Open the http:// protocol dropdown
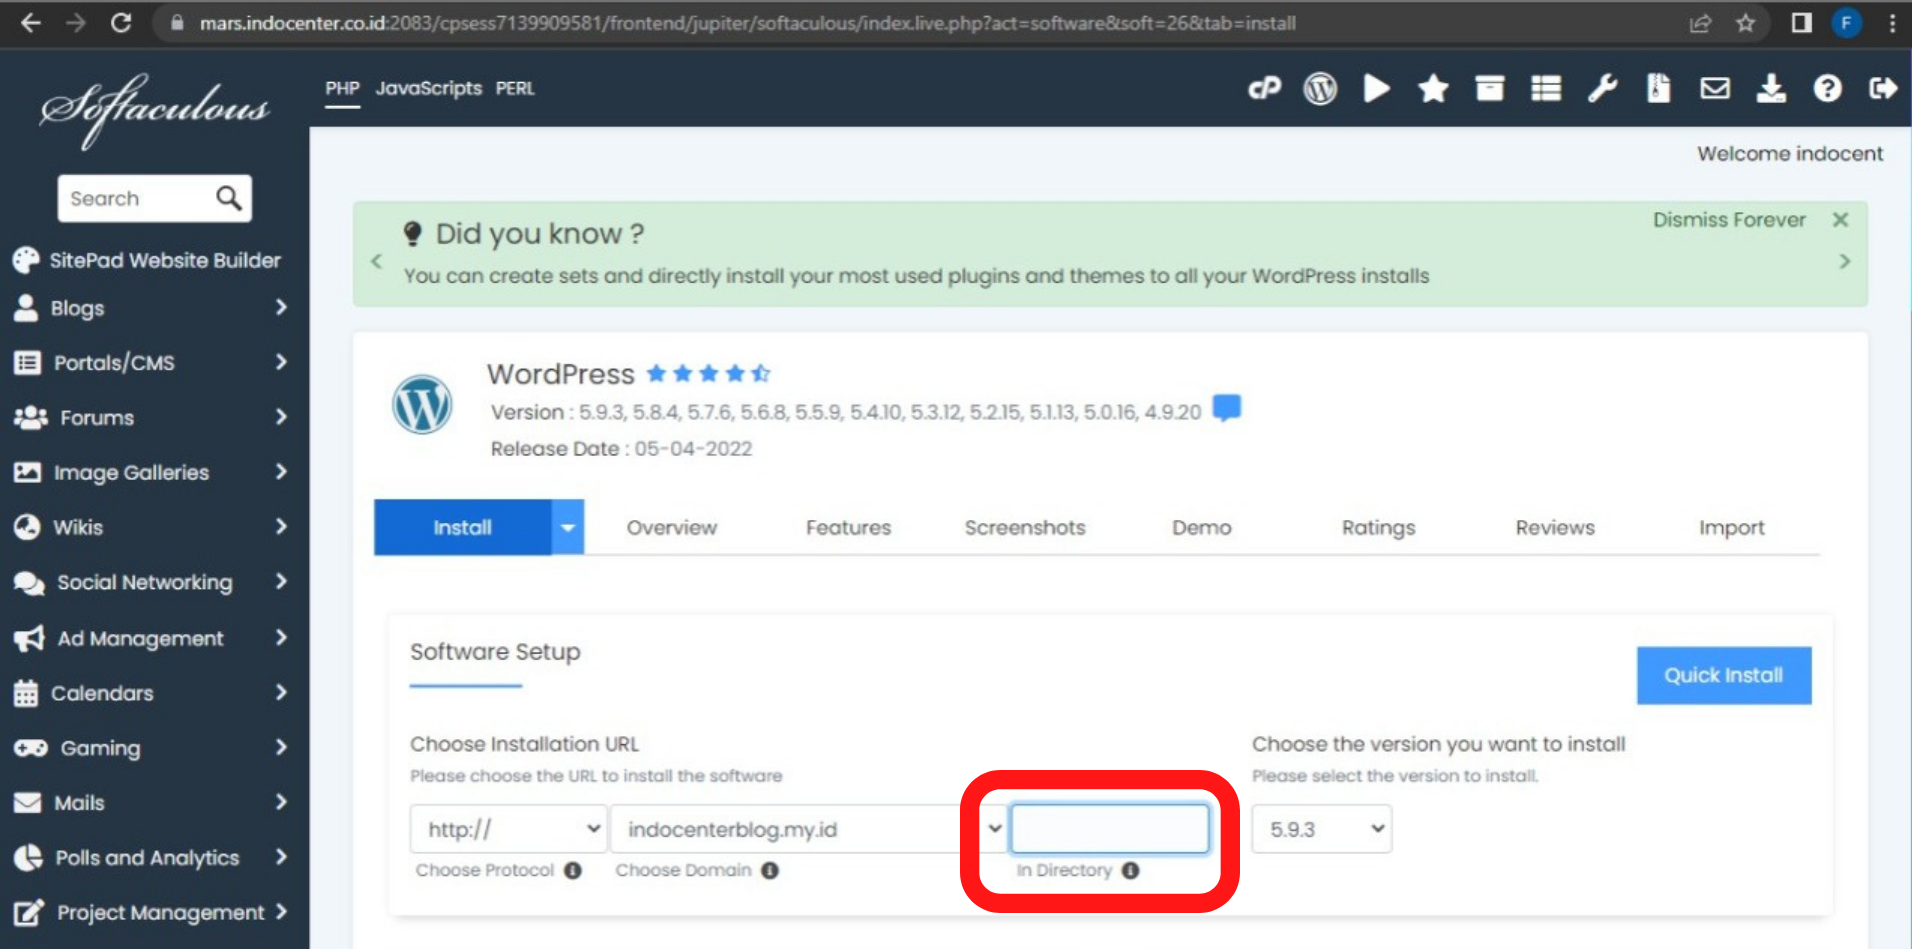1912x949 pixels. [x=509, y=829]
